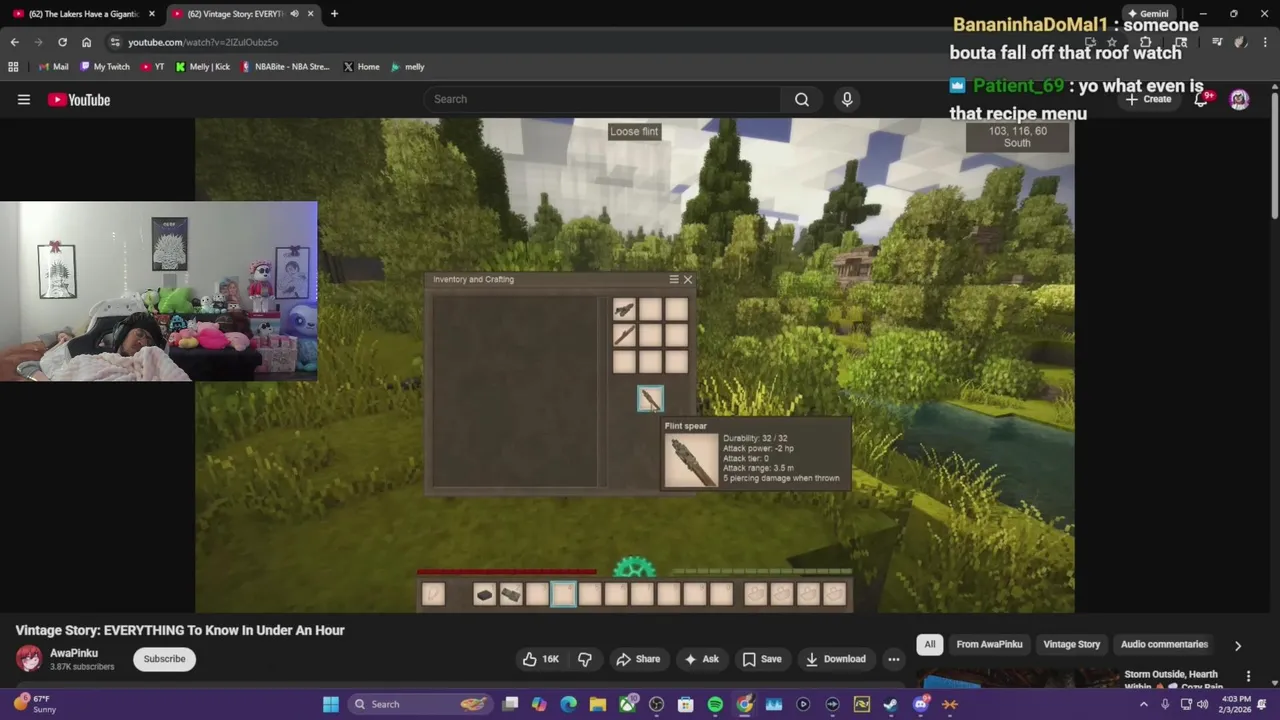1280x720 pixels.
Task: Open YouTube notifications bell
Action: (x=1201, y=99)
